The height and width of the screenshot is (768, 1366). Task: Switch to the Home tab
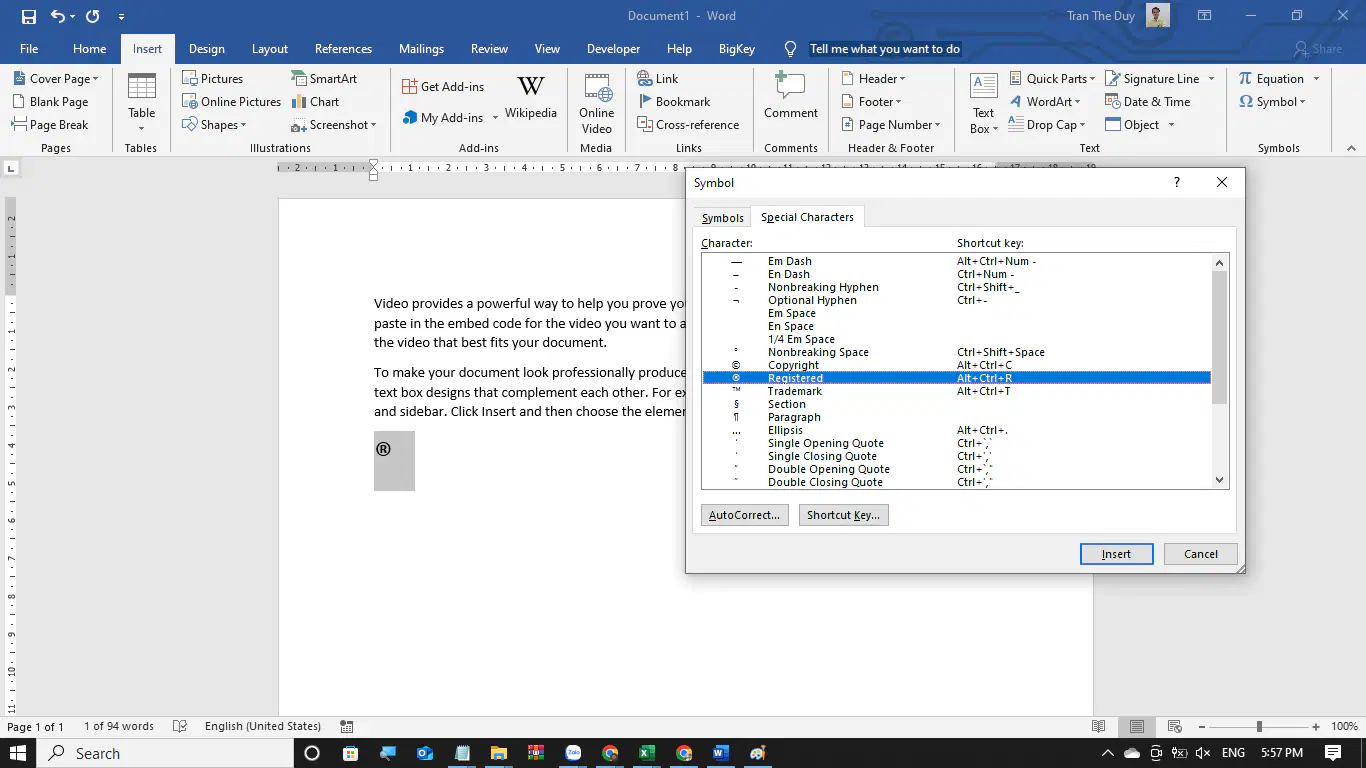[x=89, y=49]
